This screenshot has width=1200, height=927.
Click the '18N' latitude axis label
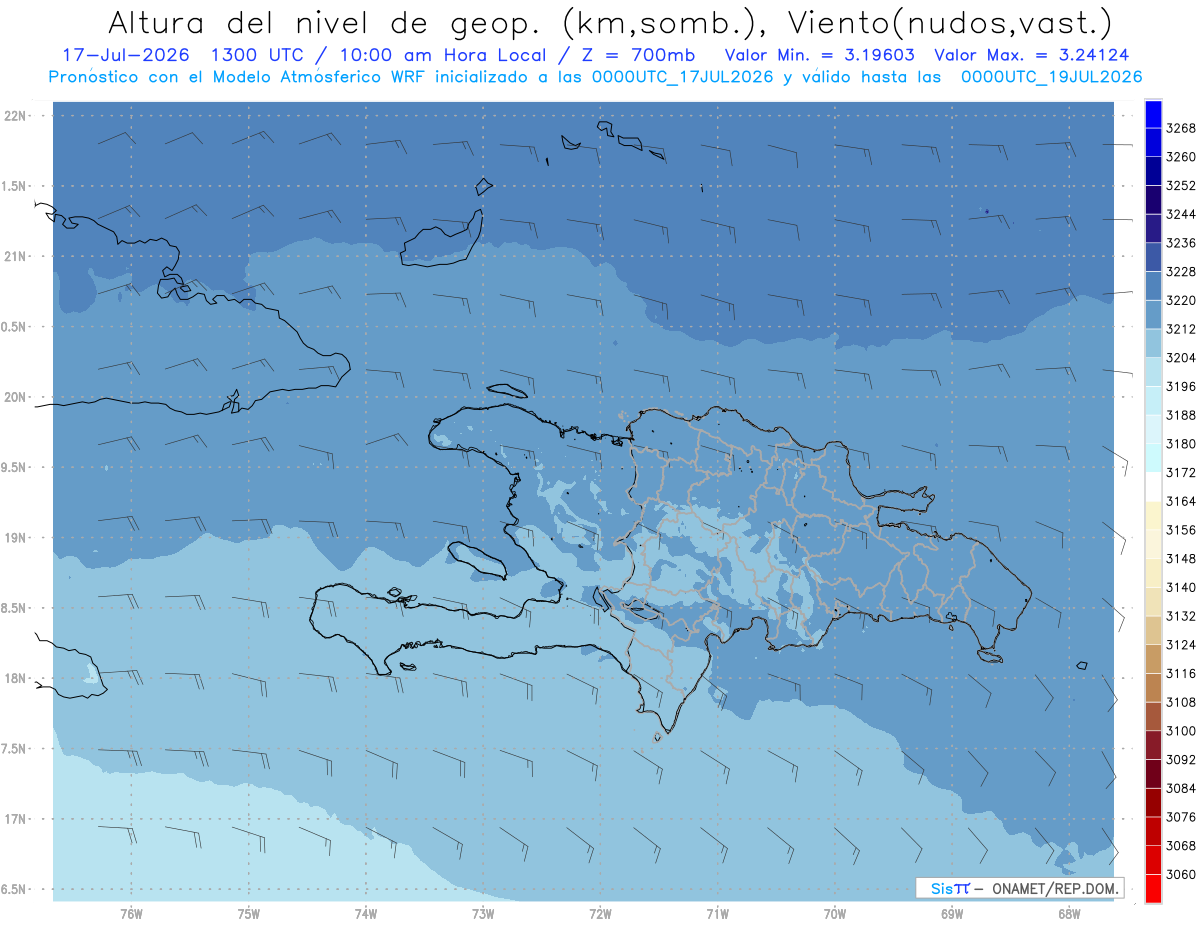pos(16,678)
